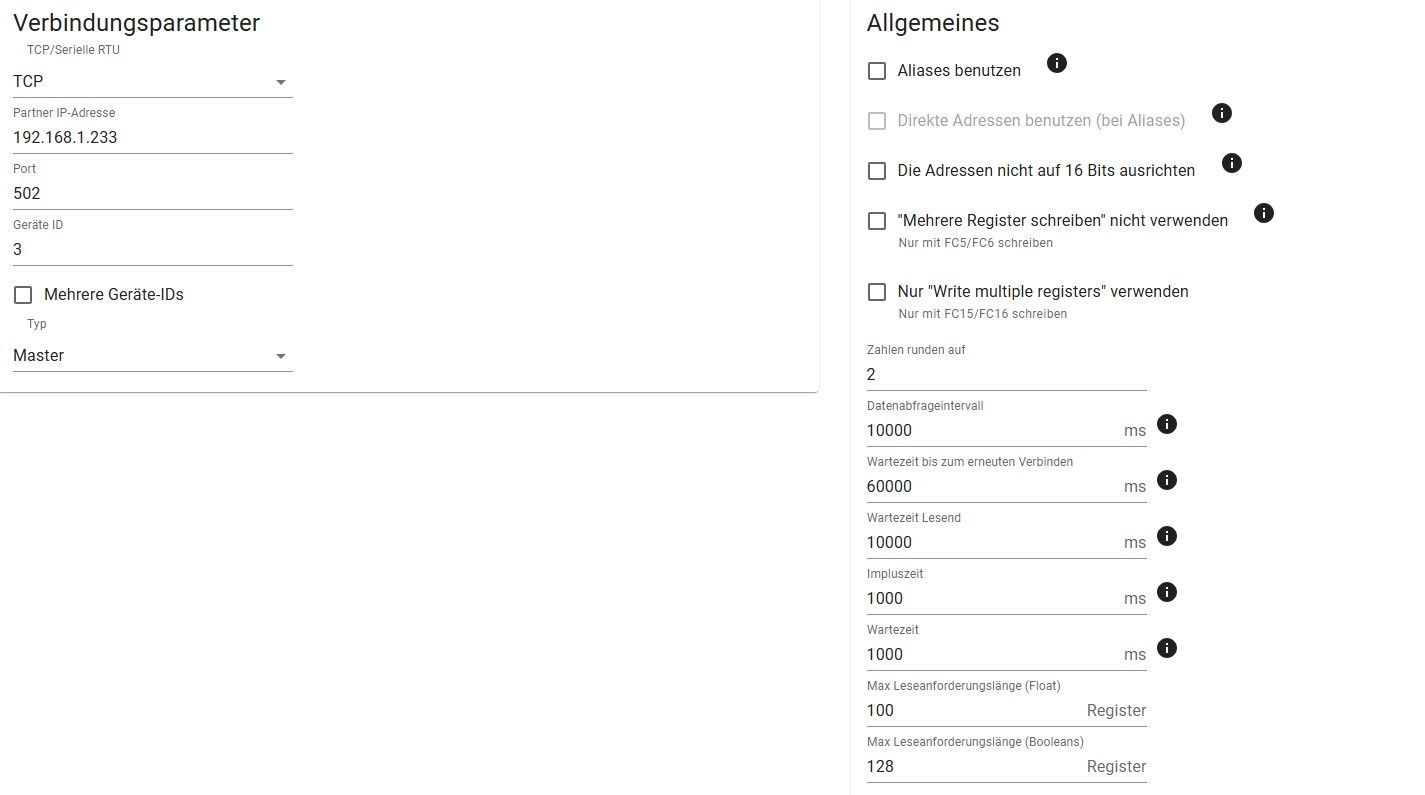The width and height of the screenshot is (1425, 795).
Task: Check Die Adressen nicht auf 16 Bits ausrichten
Action: point(877,171)
